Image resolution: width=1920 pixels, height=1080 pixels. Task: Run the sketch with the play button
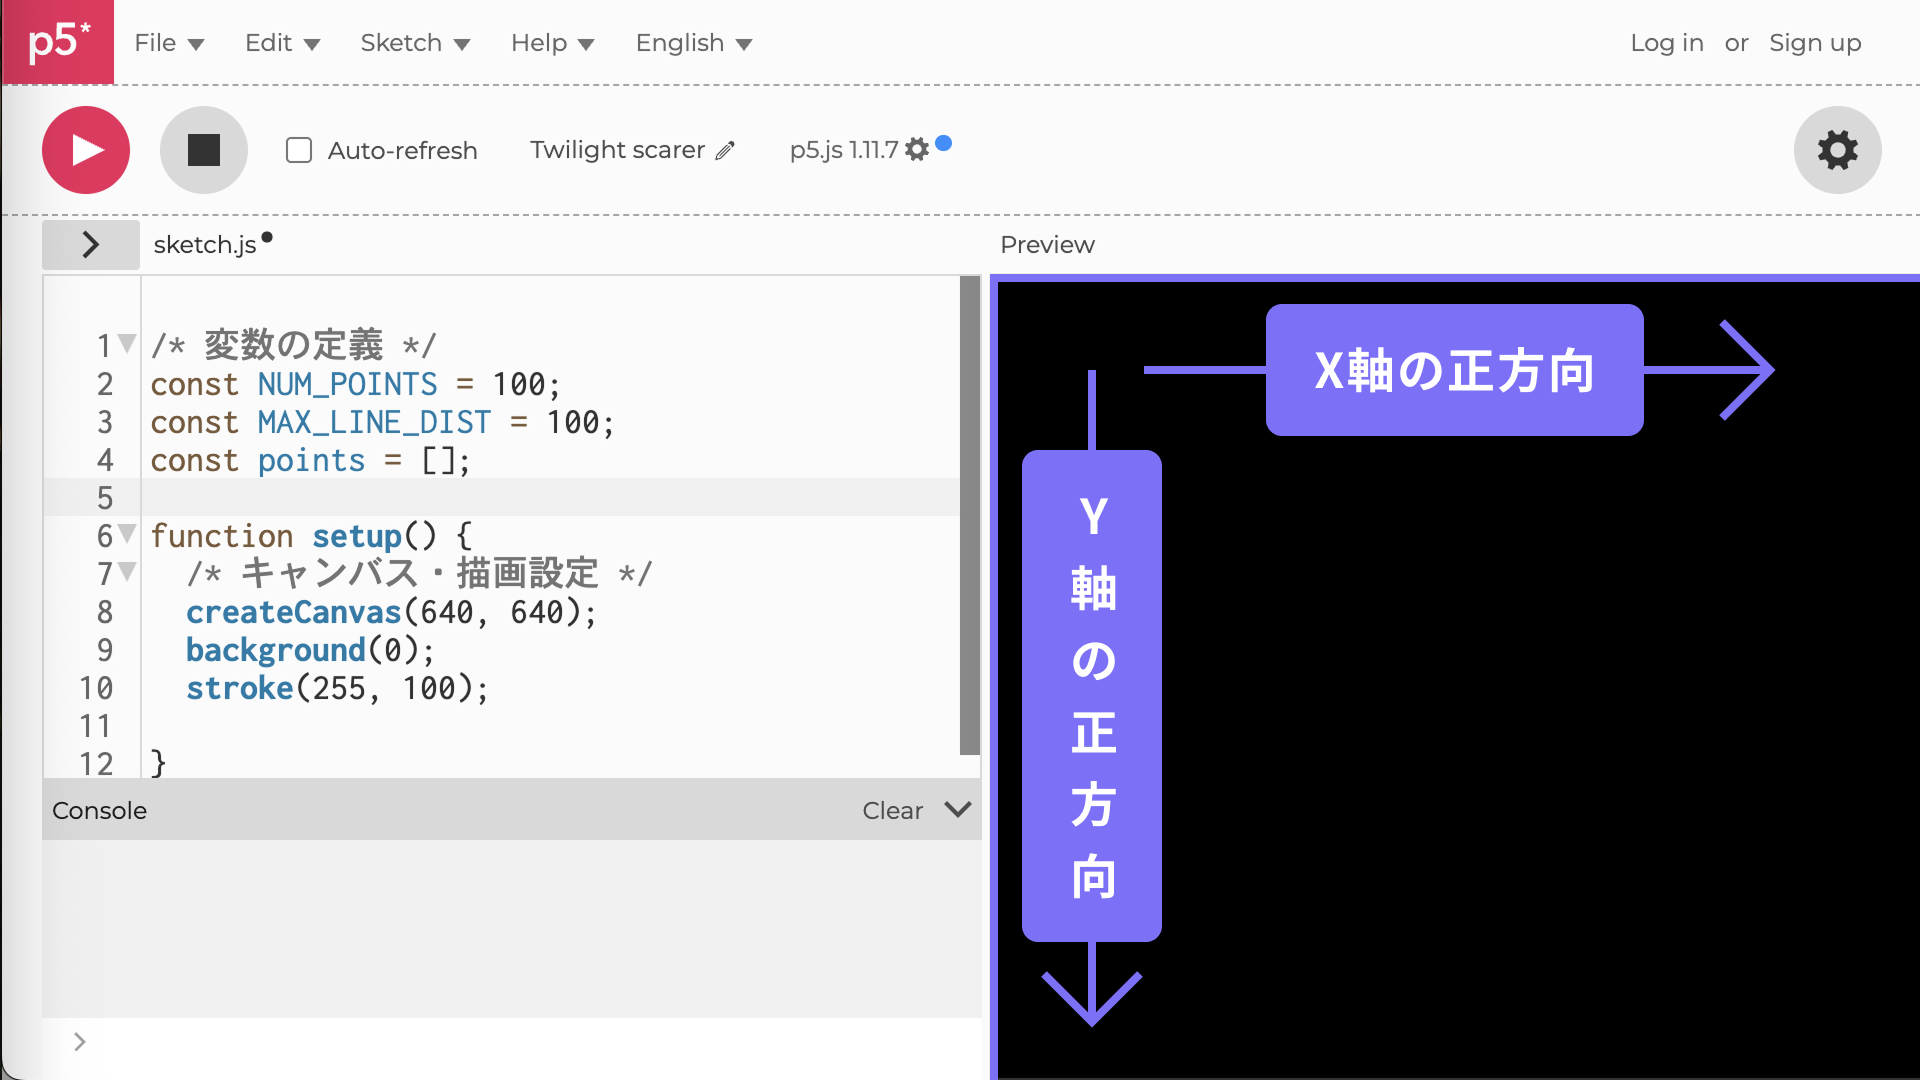click(x=86, y=150)
